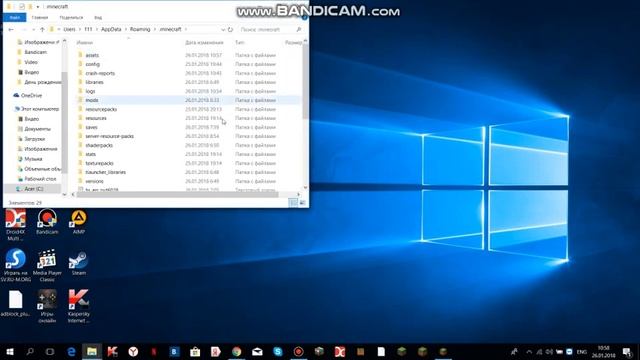This screenshot has height=360, width=640.
Task: Open the Главная ribbon tab
Action: (x=40, y=18)
